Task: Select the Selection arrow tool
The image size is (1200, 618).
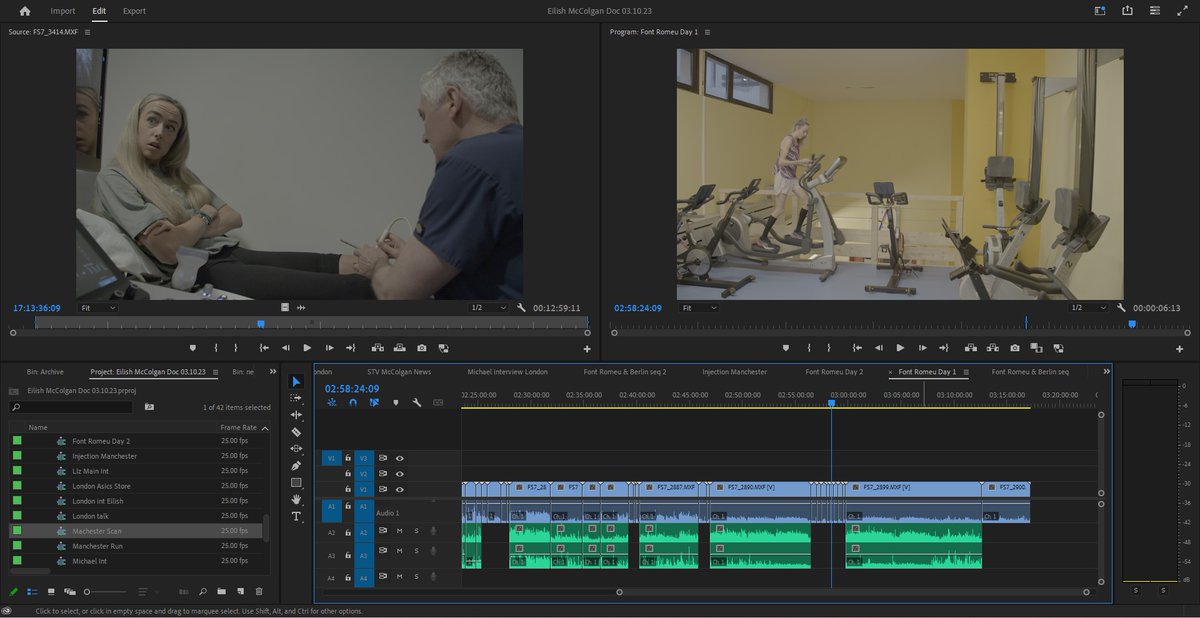Action: pos(296,382)
